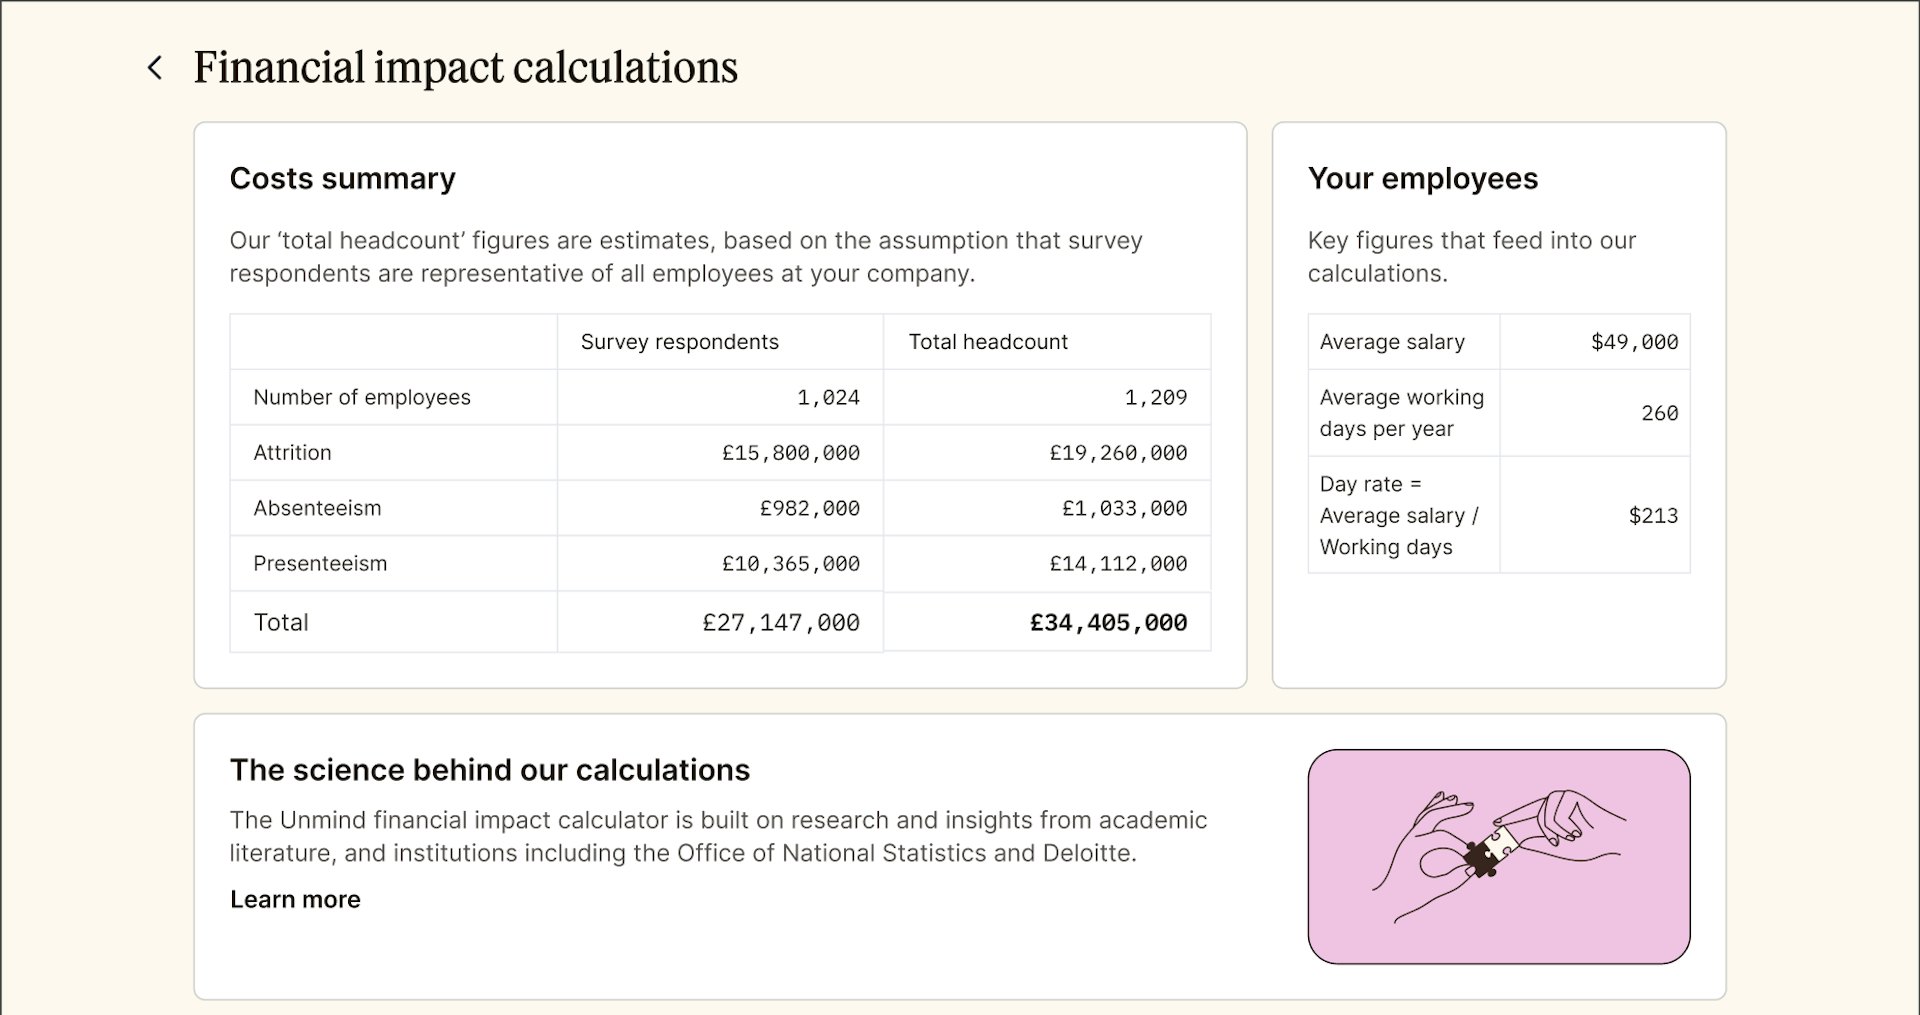The height and width of the screenshot is (1015, 1920).
Task: Click the £19,260,000 attrition headcount cell
Action: coord(1117,453)
